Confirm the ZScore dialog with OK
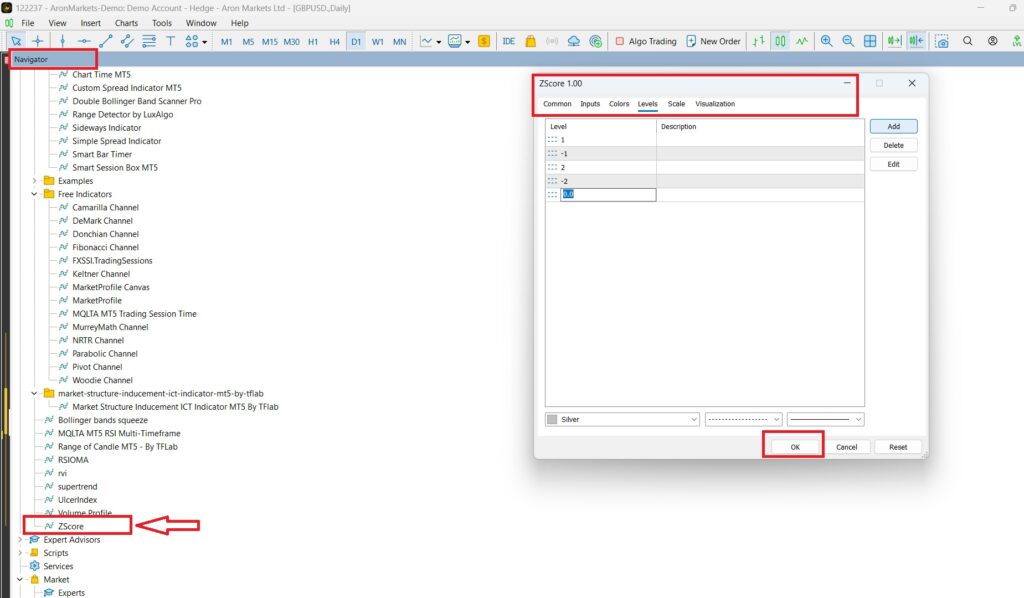This screenshot has width=1024, height=598. (794, 447)
